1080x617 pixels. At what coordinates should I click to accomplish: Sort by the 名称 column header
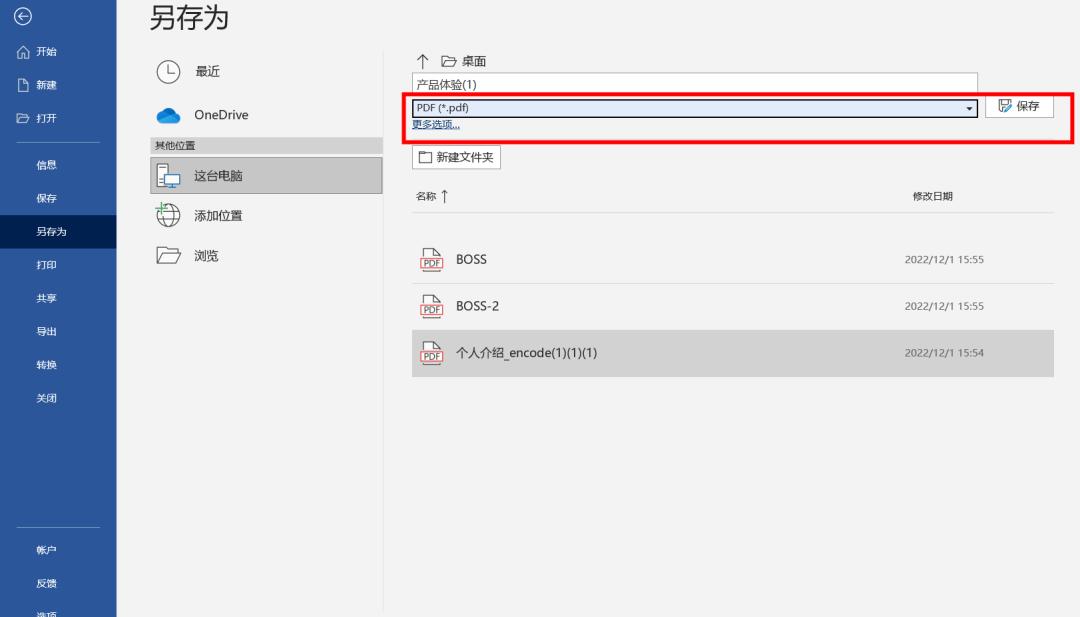pyautogui.click(x=426, y=196)
